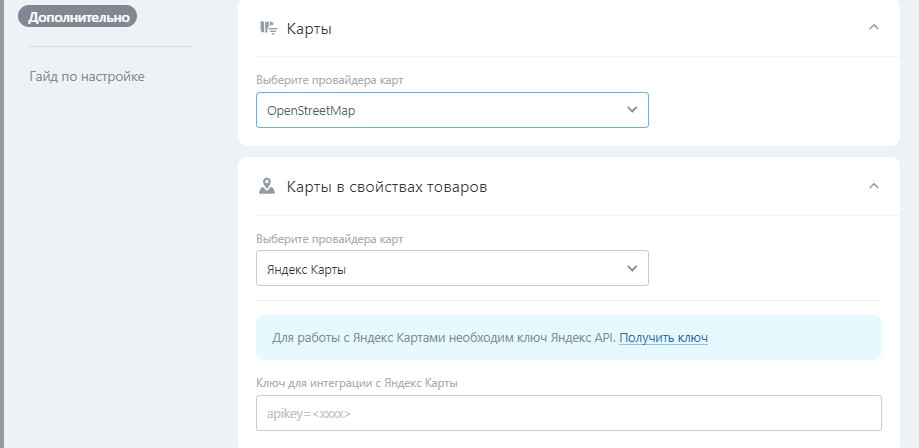Click the Карты section header icon
The height and width of the screenshot is (448, 919).
point(267,28)
